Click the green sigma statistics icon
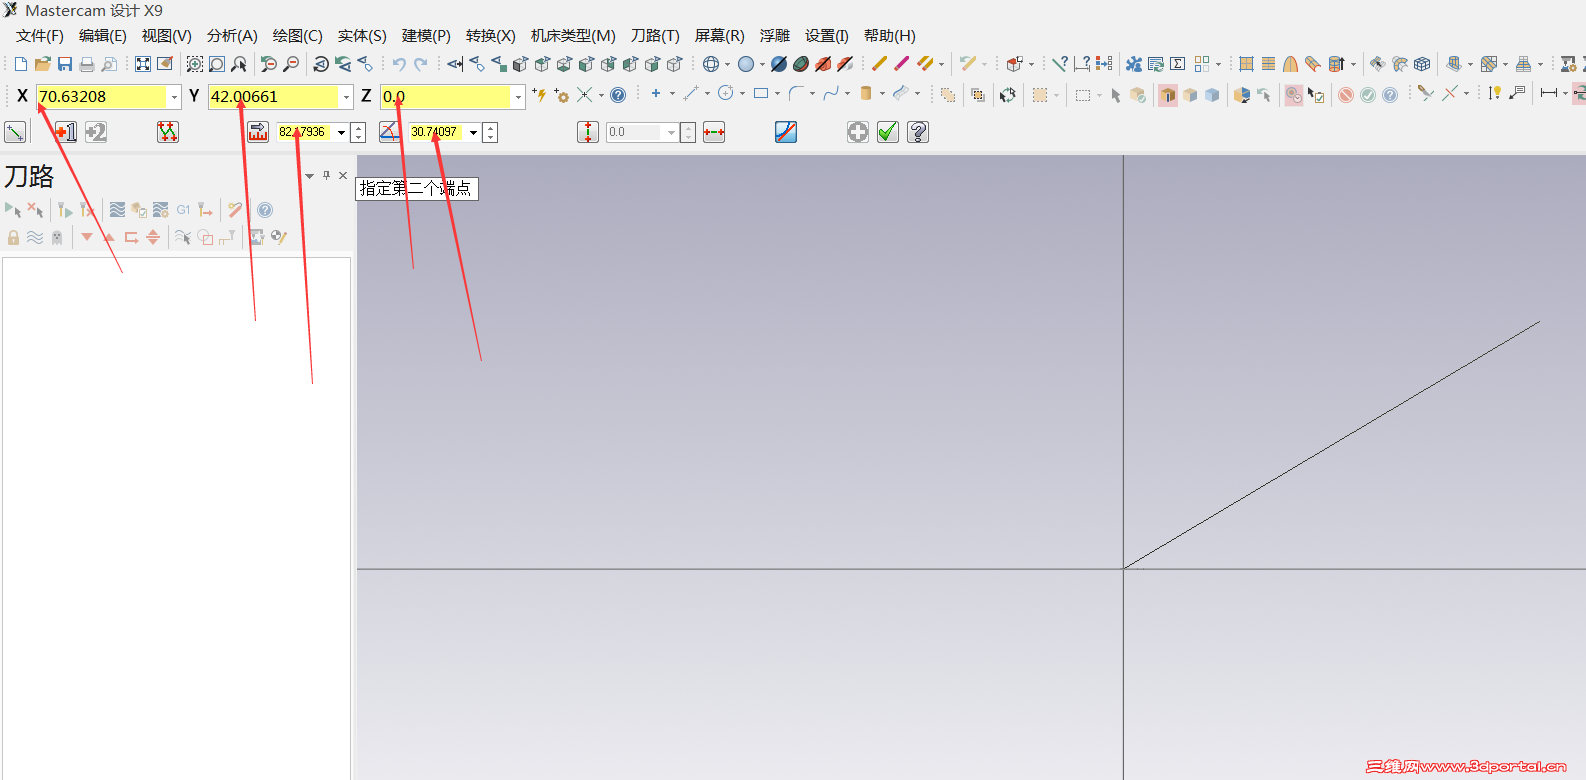Viewport: 1586px width, 780px height. 1178,64
